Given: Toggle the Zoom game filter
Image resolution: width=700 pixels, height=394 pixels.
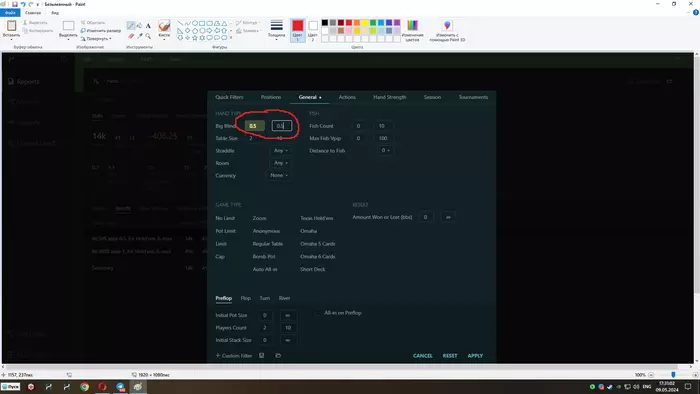Looking at the screenshot, I should click(x=259, y=218).
